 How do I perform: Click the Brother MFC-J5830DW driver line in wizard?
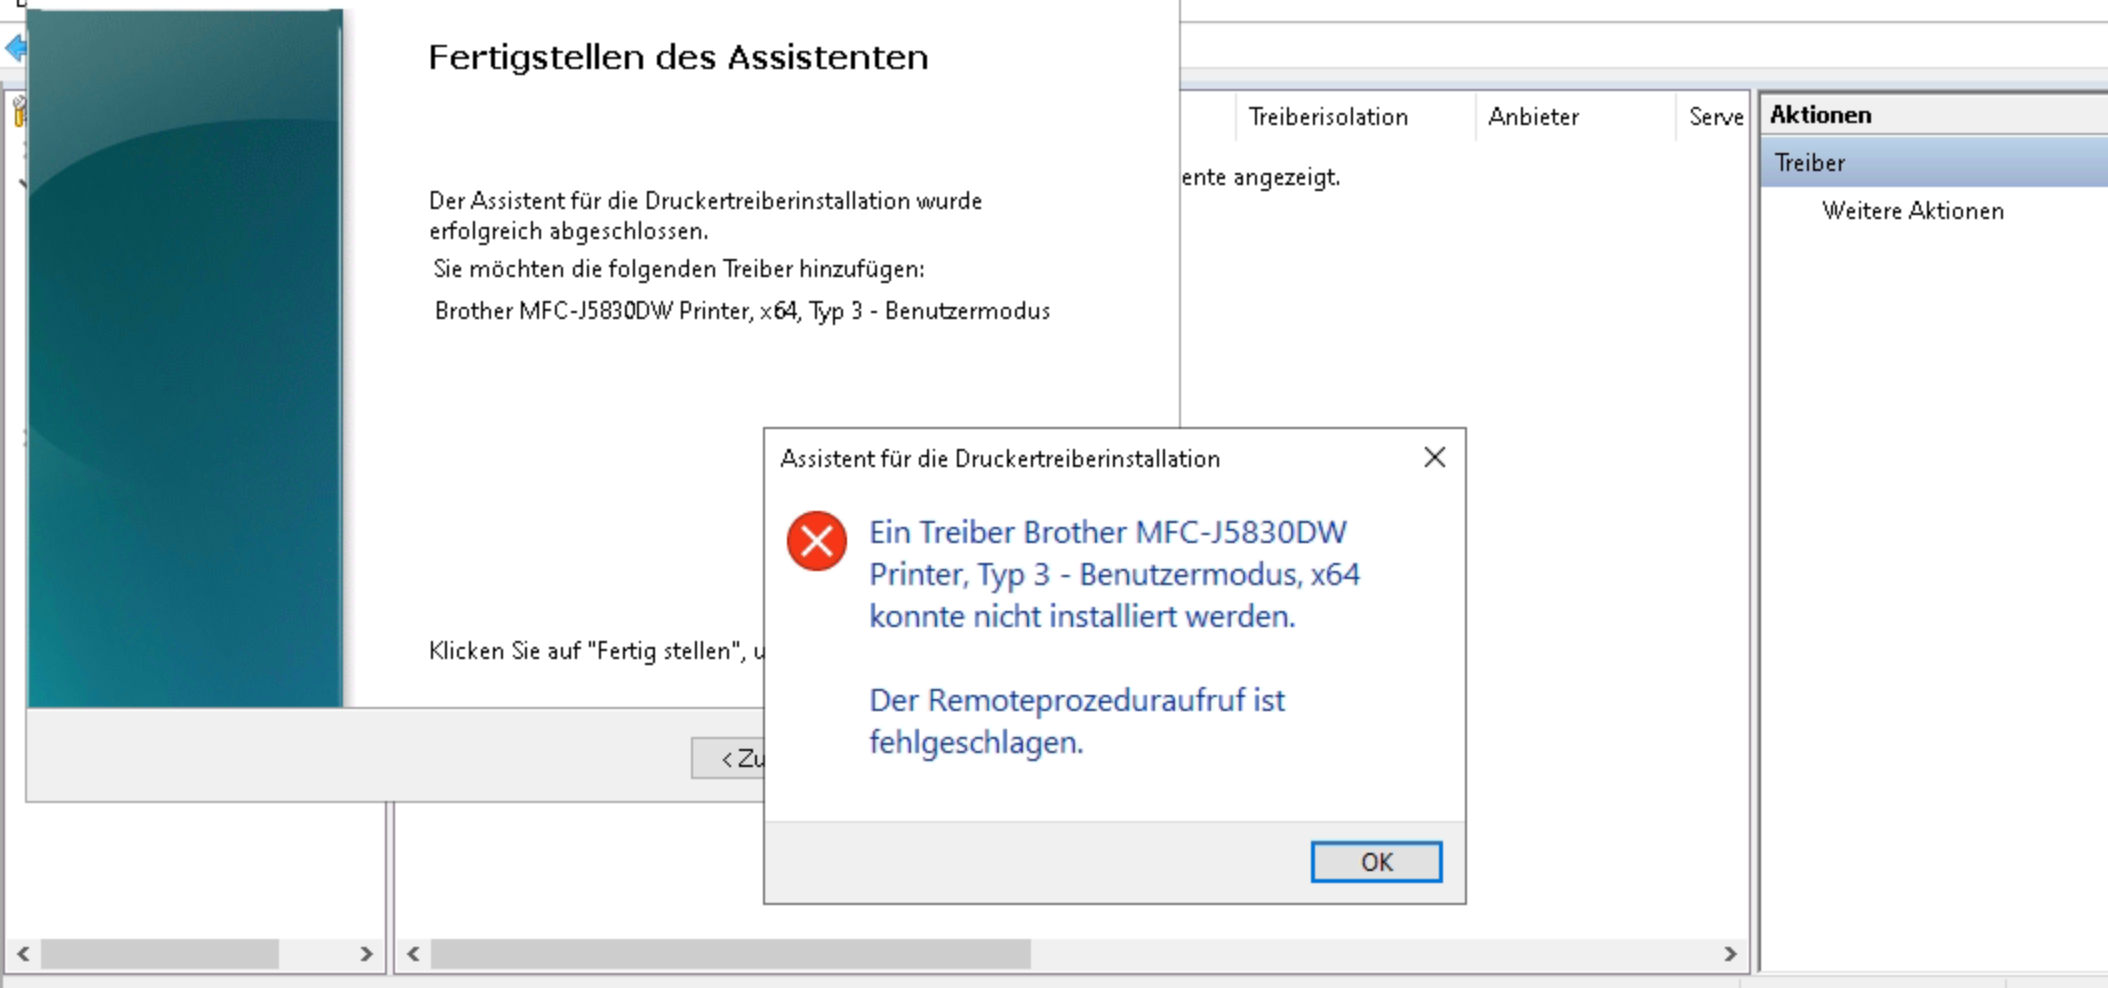(741, 311)
